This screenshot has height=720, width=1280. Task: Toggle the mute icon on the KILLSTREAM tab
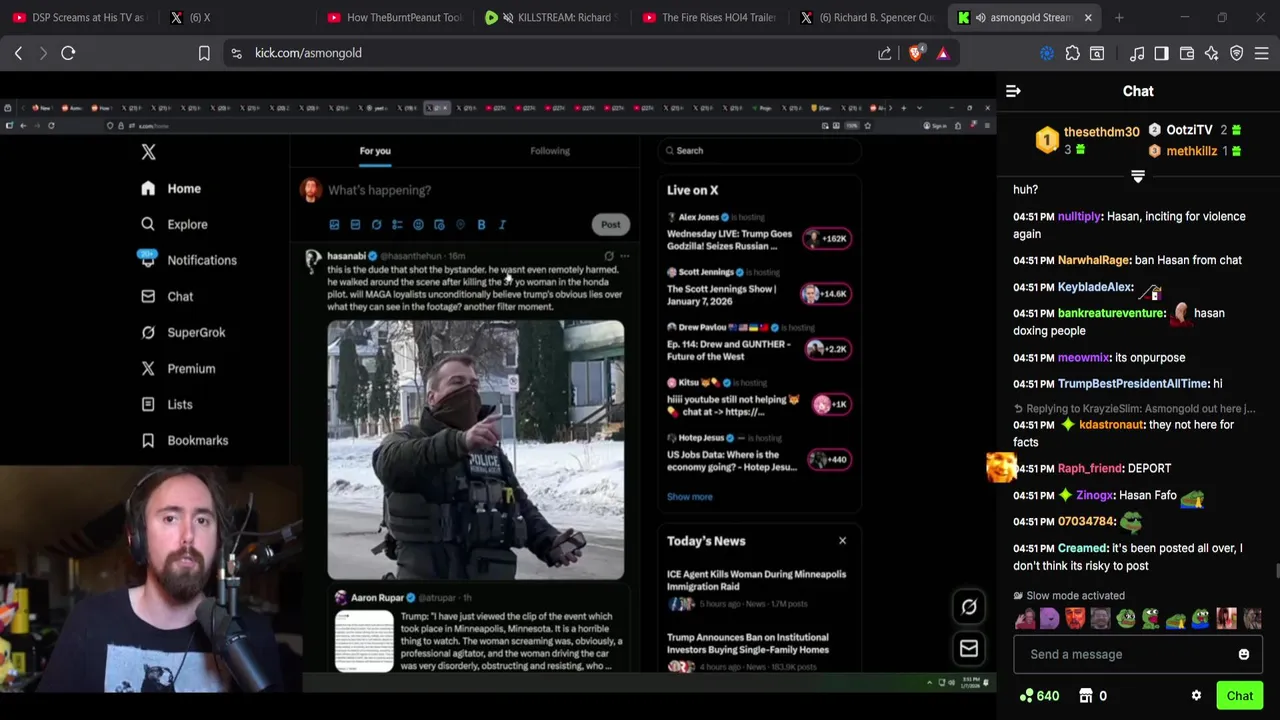pyautogui.click(x=508, y=17)
